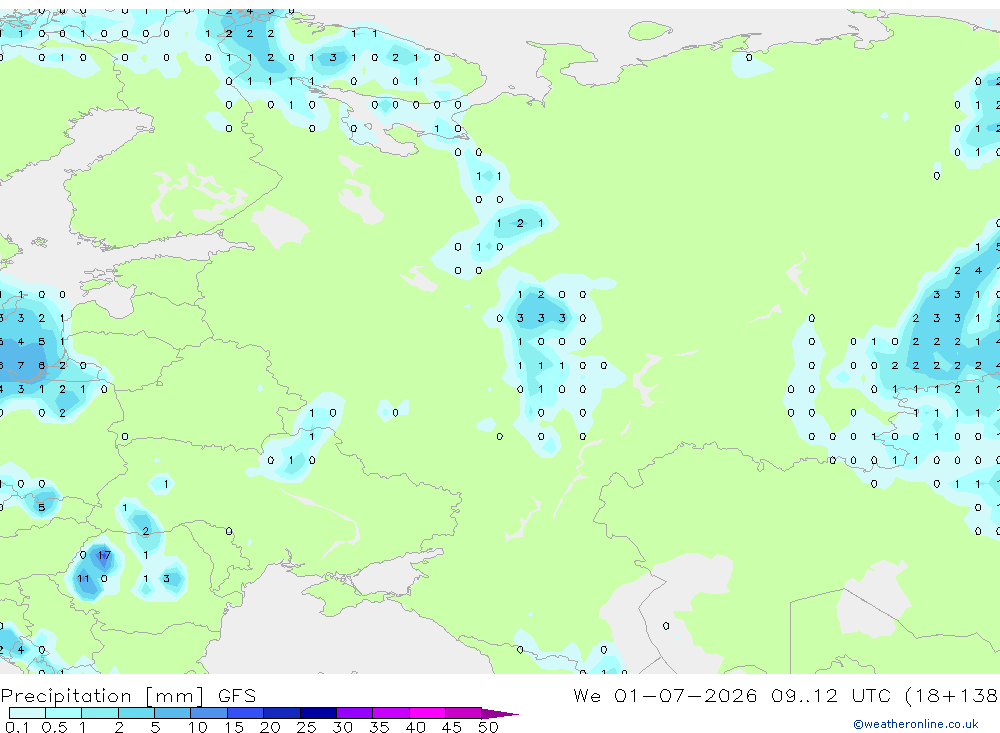Click the 40–45 mm magenta legend swatch
Image resolution: width=1000 pixels, height=733 pixels.
[x=427, y=713]
